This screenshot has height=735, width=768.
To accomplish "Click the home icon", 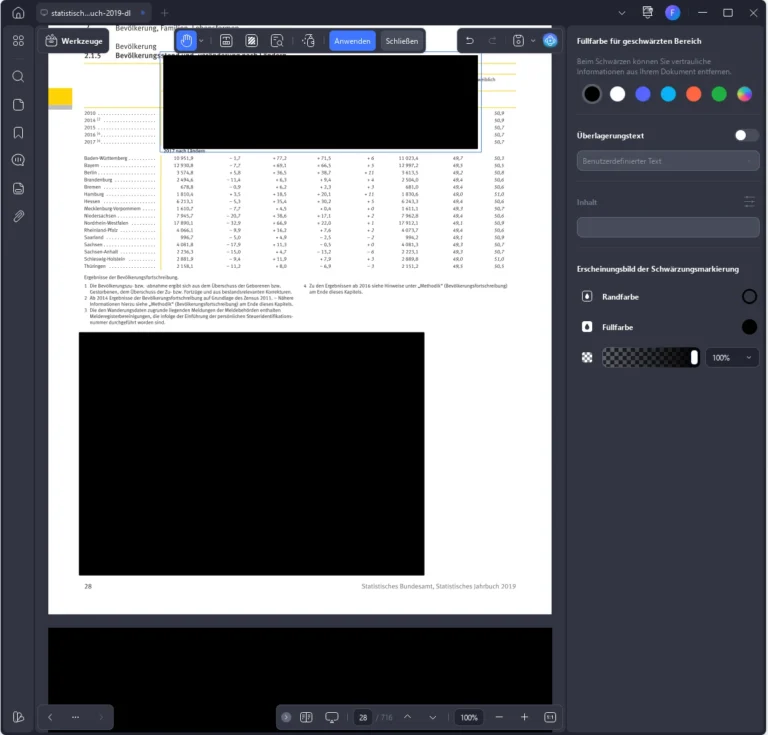I will click(18, 13).
